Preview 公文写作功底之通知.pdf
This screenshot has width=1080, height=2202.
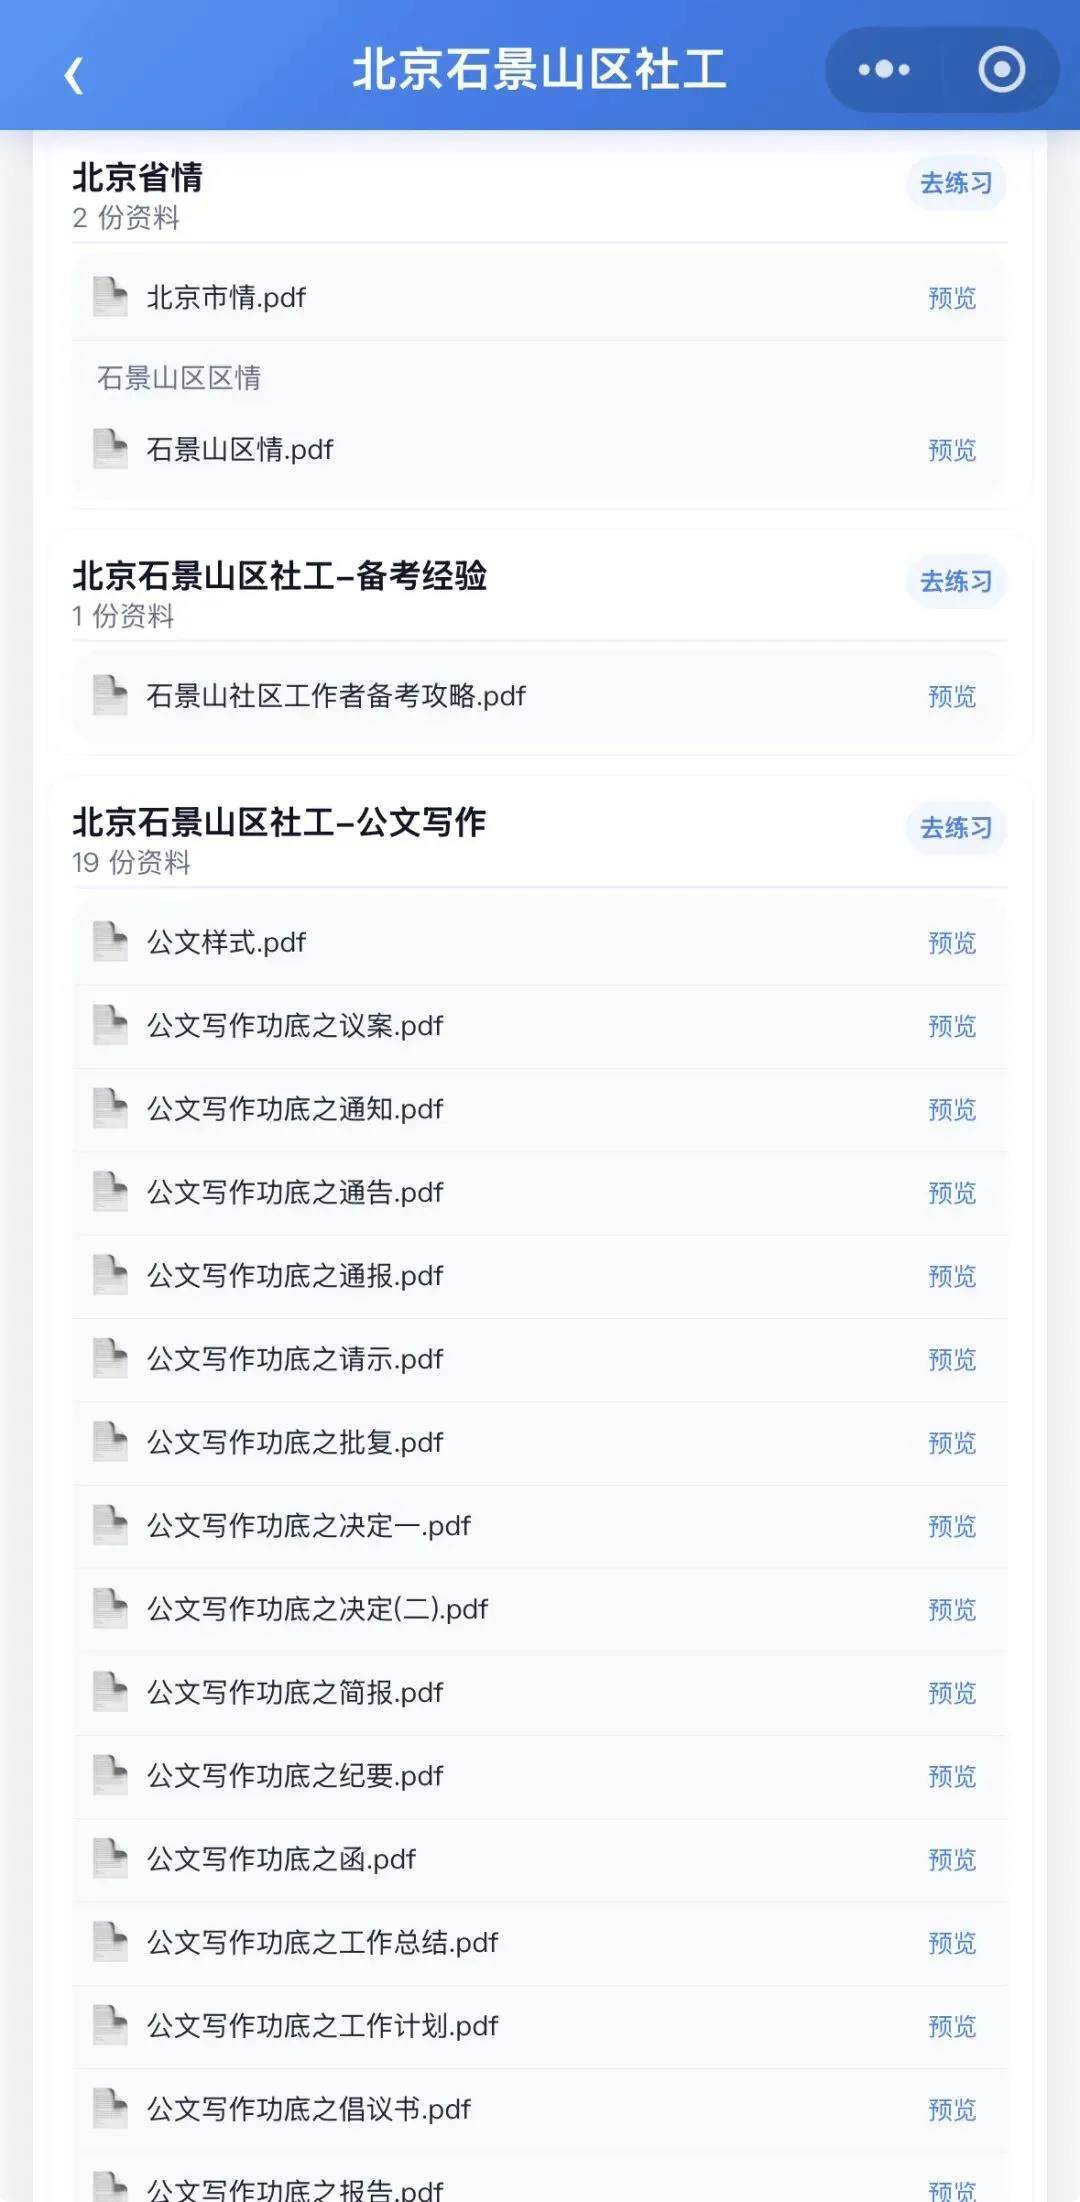(x=952, y=1109)
